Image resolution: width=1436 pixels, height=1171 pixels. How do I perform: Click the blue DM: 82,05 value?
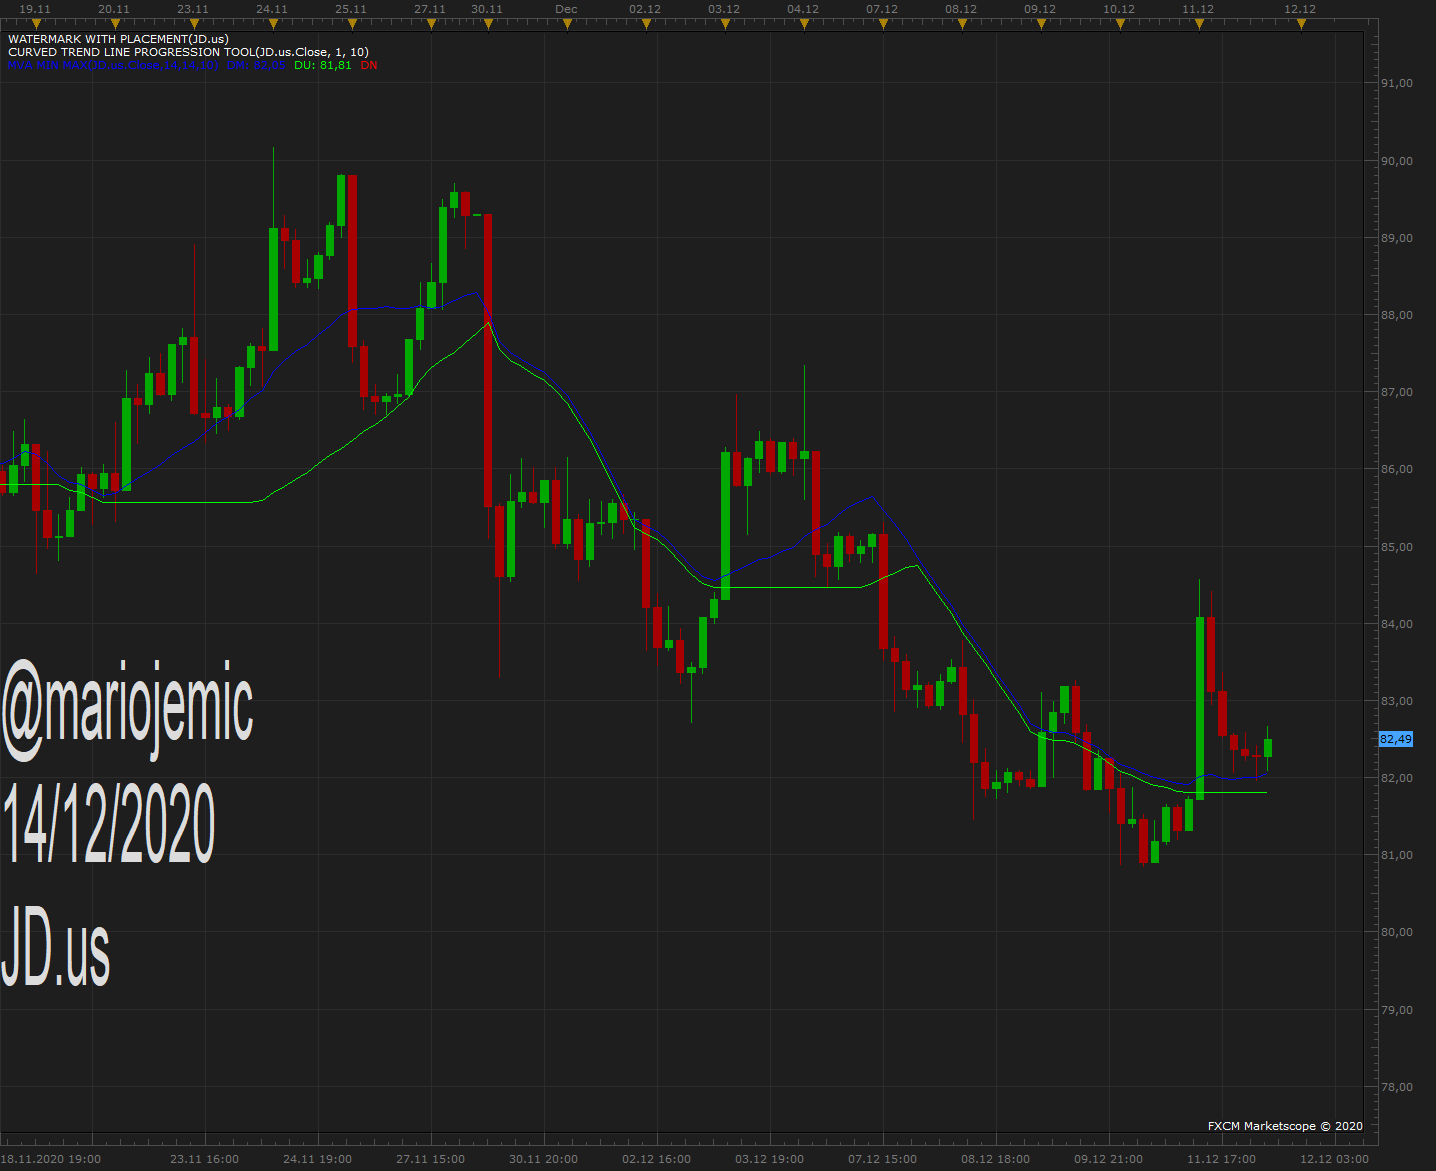coord(255,65)
